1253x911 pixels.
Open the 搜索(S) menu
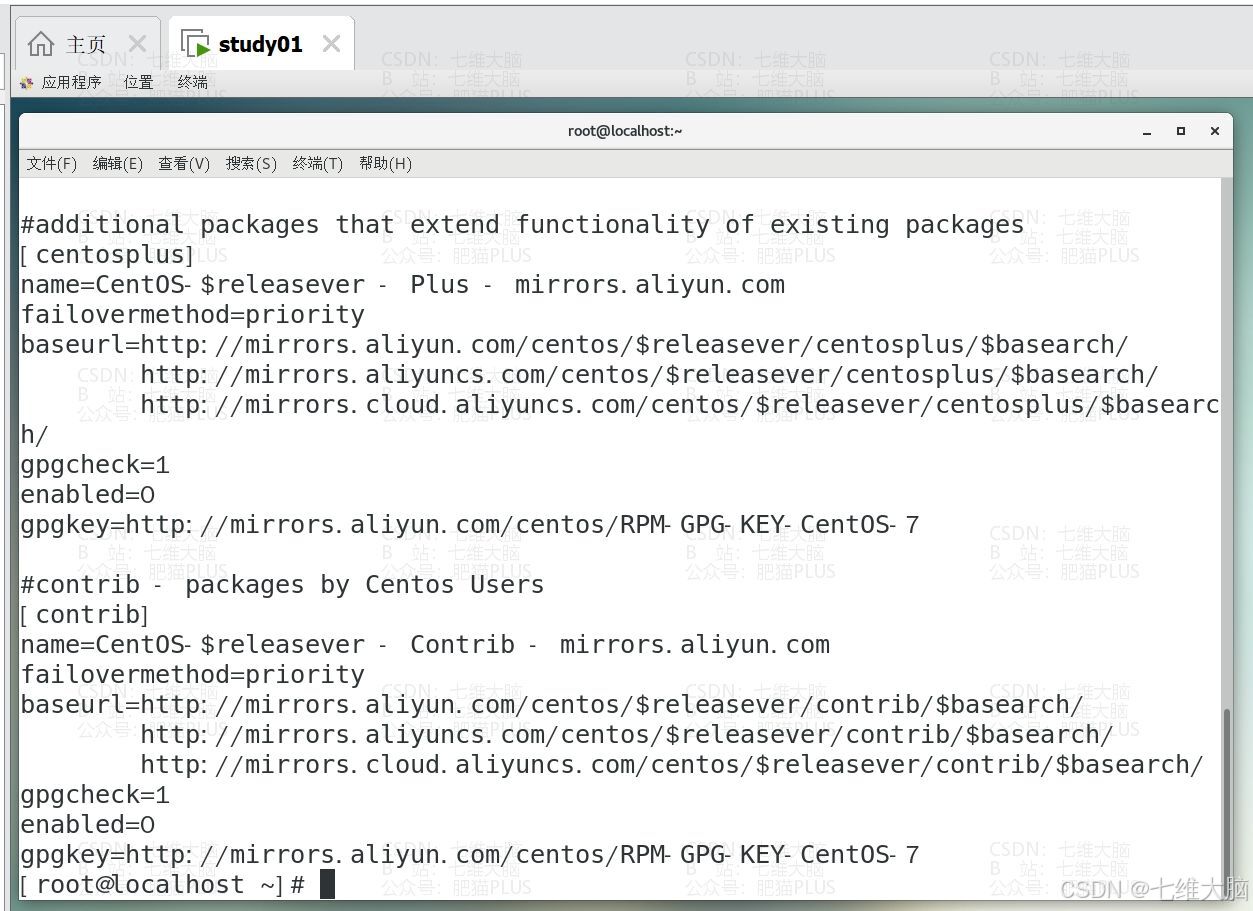251,164
